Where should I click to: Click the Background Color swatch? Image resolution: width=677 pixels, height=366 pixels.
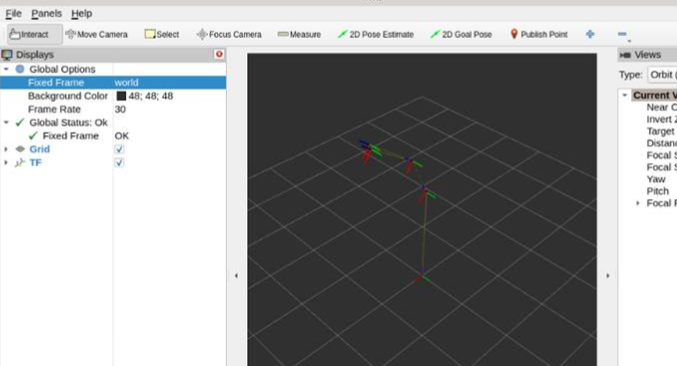(x=121, y=96)
